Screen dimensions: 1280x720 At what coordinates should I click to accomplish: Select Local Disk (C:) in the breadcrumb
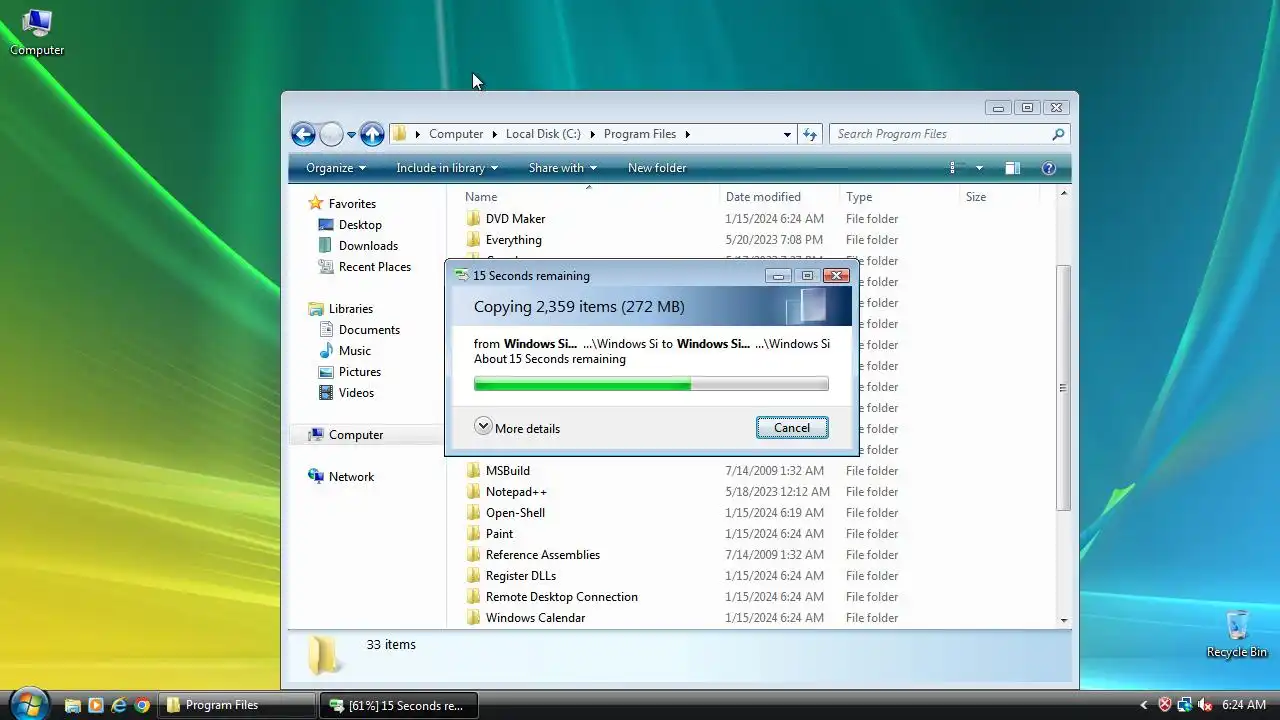(x=543, y=134)
